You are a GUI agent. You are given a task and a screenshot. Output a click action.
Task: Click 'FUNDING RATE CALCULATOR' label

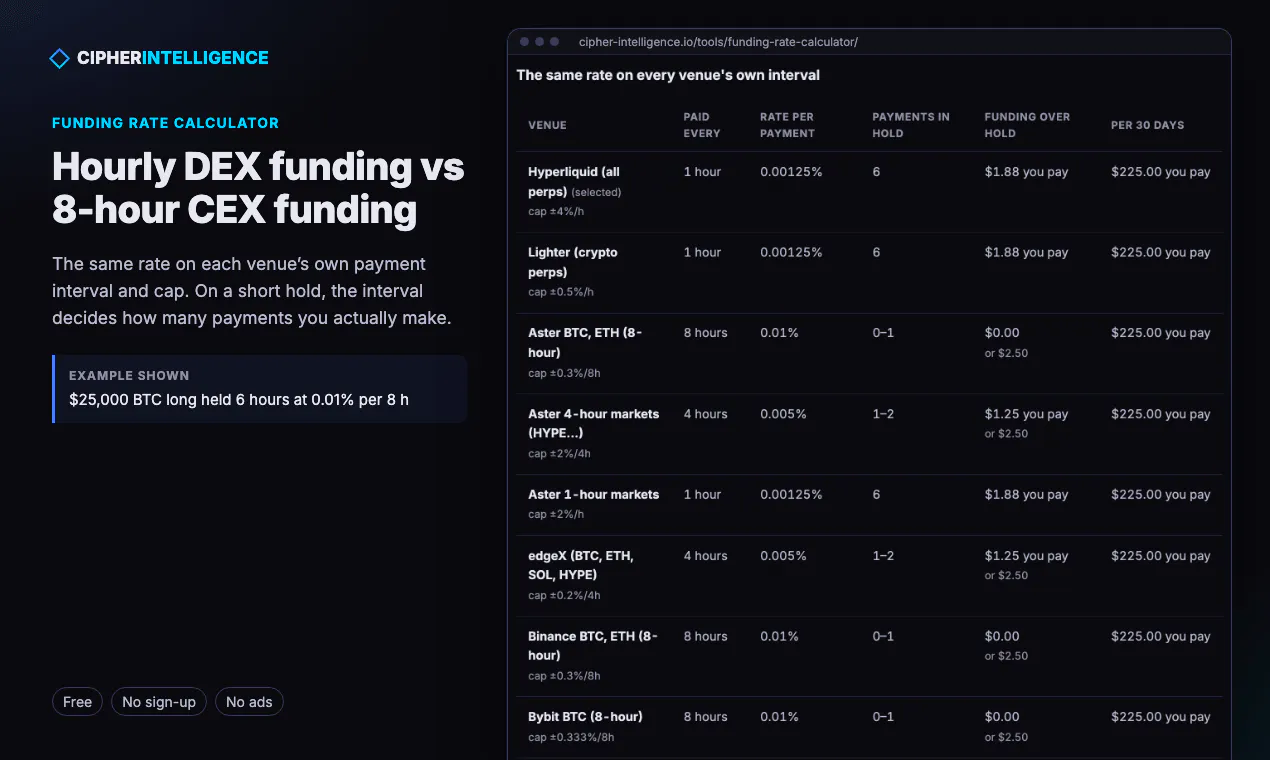pos(165,123)
